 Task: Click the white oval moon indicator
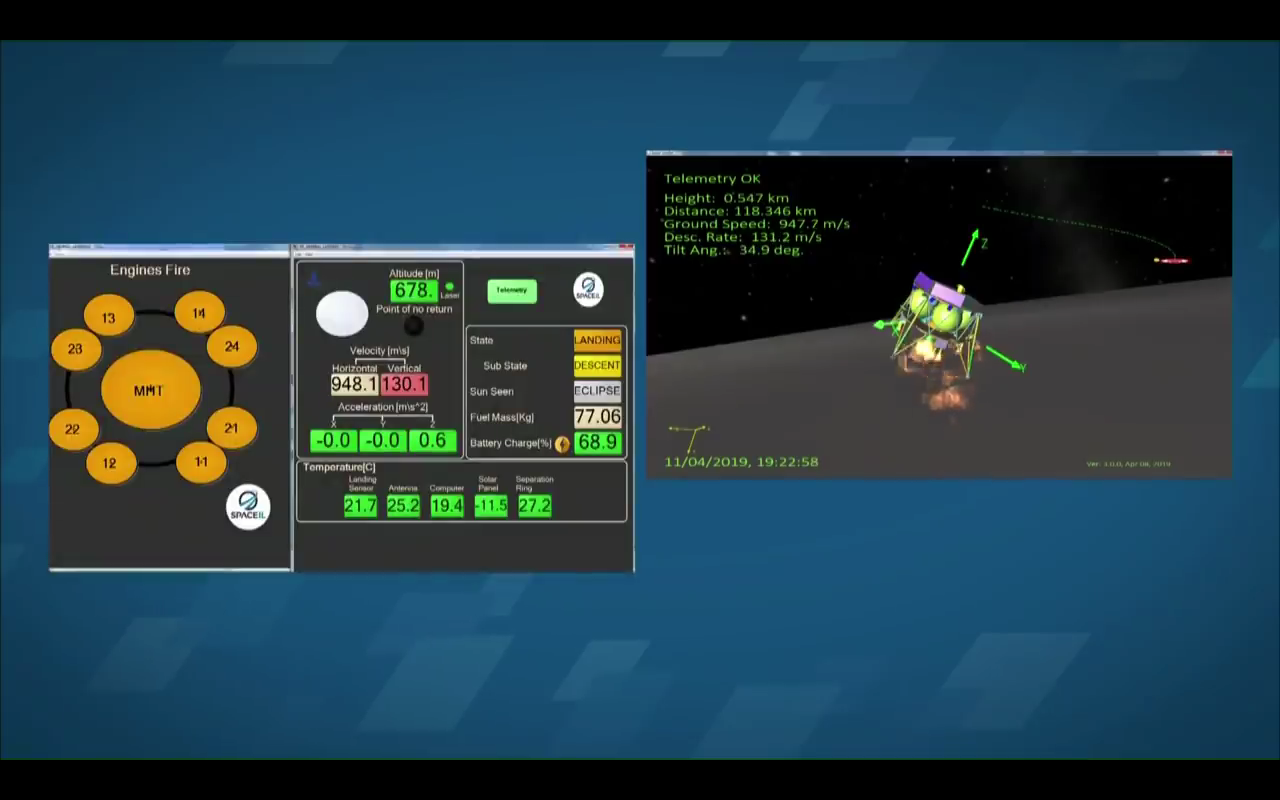[x=342, y=313]
